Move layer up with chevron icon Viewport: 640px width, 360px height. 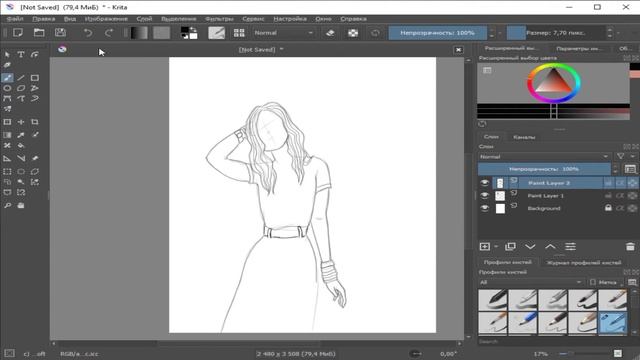click(x=550, y=247)
